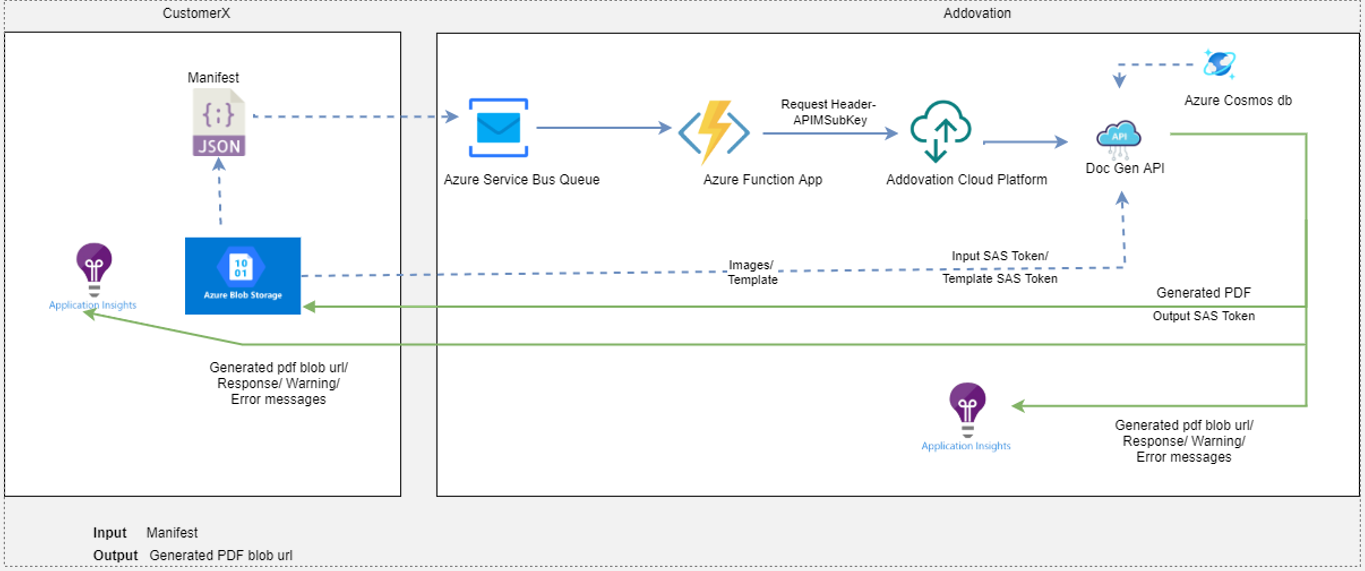The image size is (1365, 571).
Task: Click the Azure Function App lightning icon
Action: pos(714,132)
